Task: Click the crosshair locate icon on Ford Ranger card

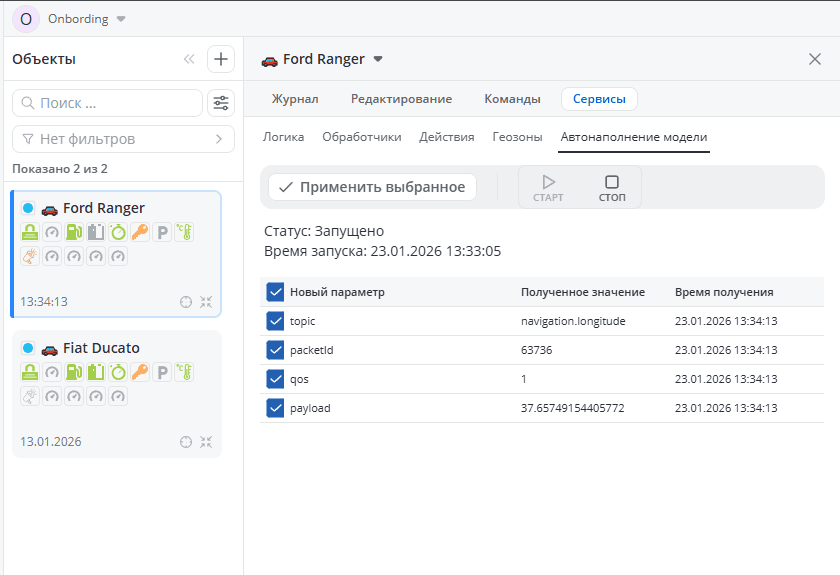Action: point(185,302)
